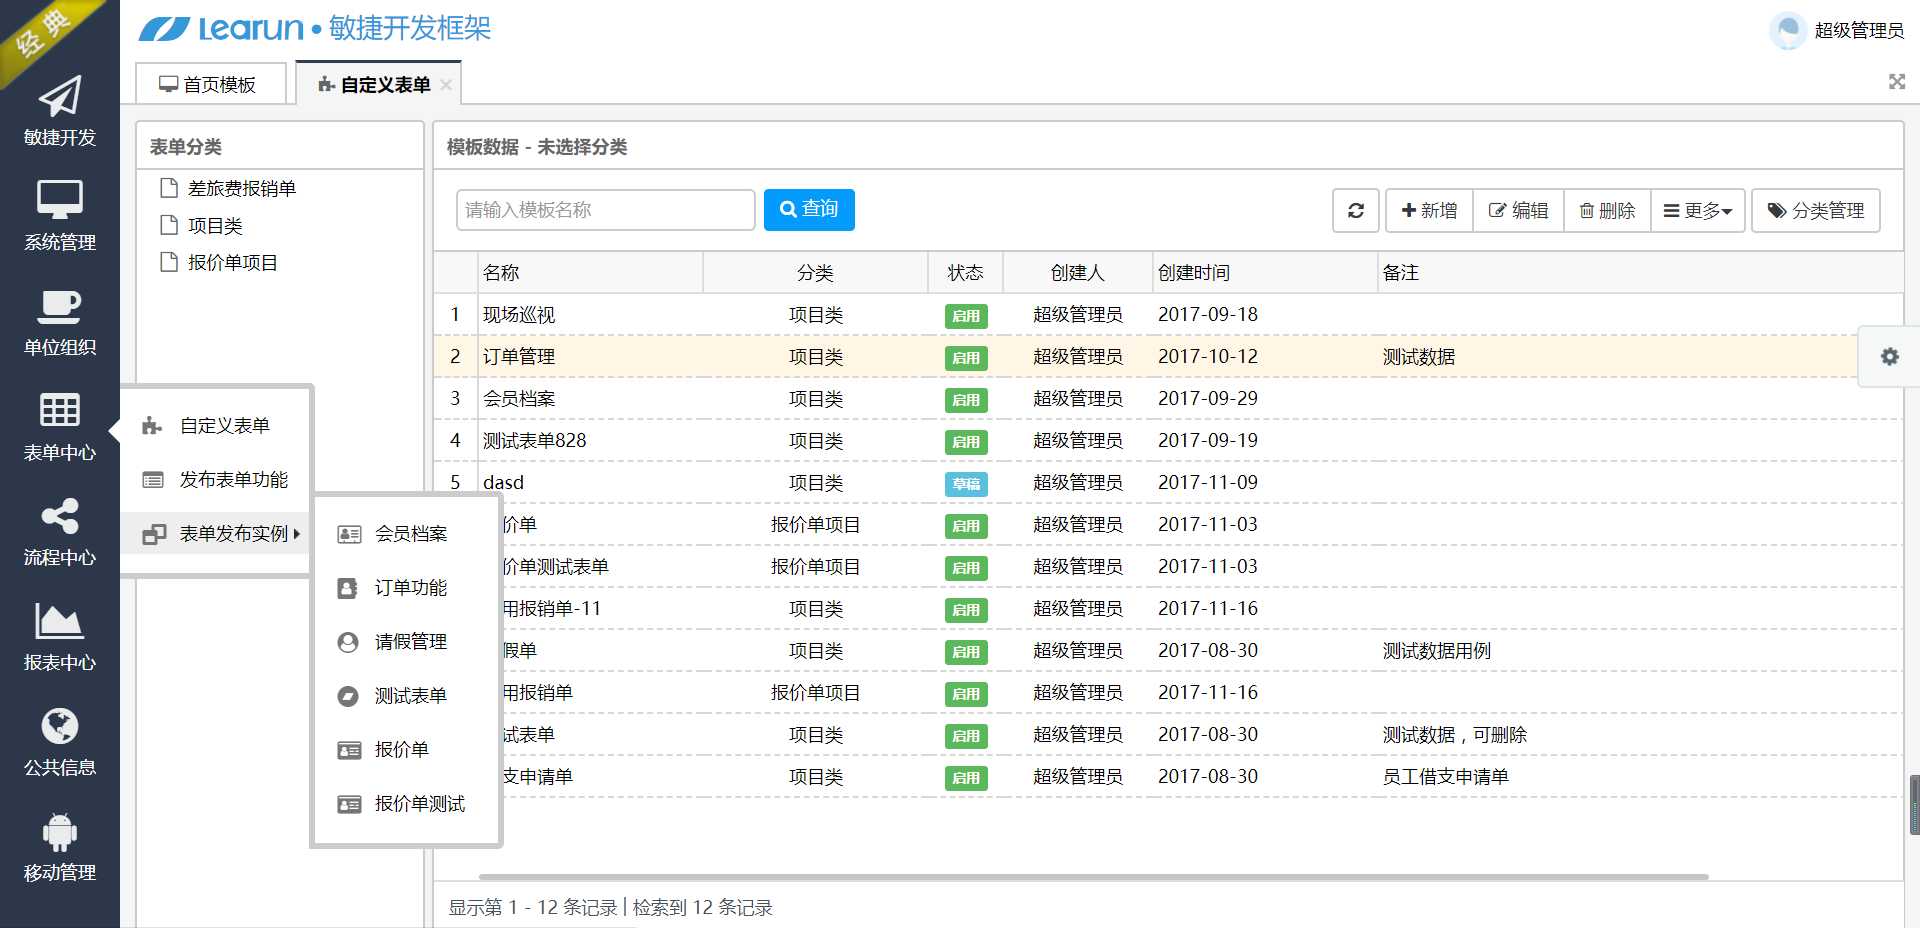Choose 请假管理 from the submenu
Screen dimensions: 1920x928
coord(410,642)
